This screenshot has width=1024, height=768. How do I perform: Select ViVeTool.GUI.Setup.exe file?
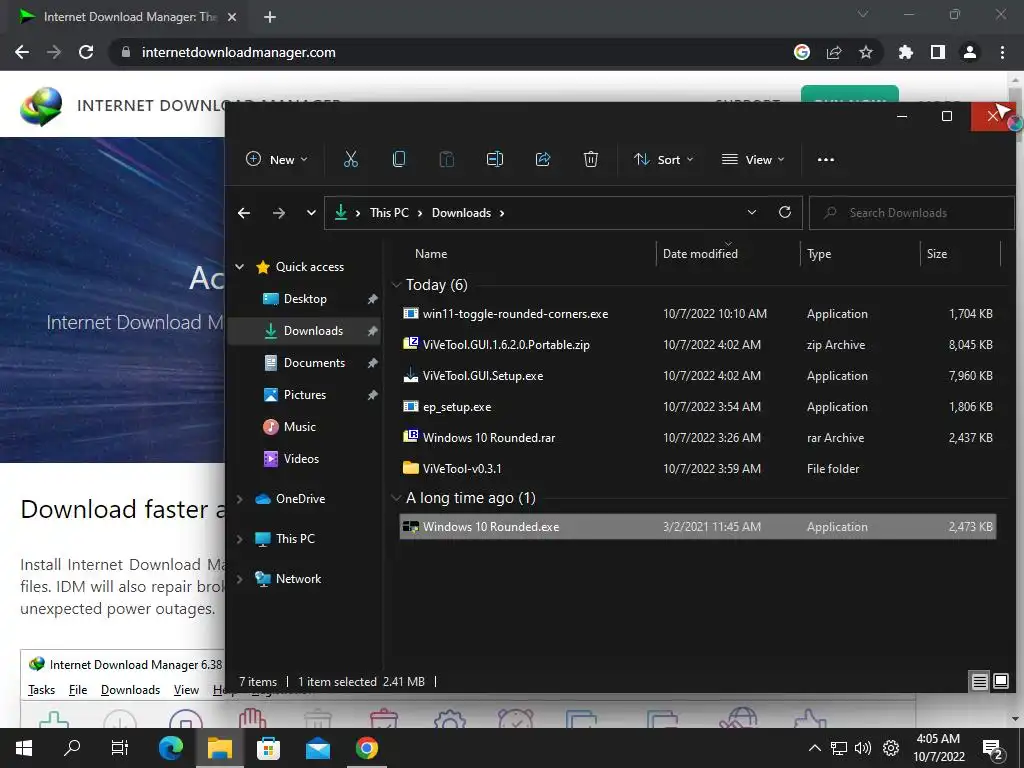pos(697,376)
